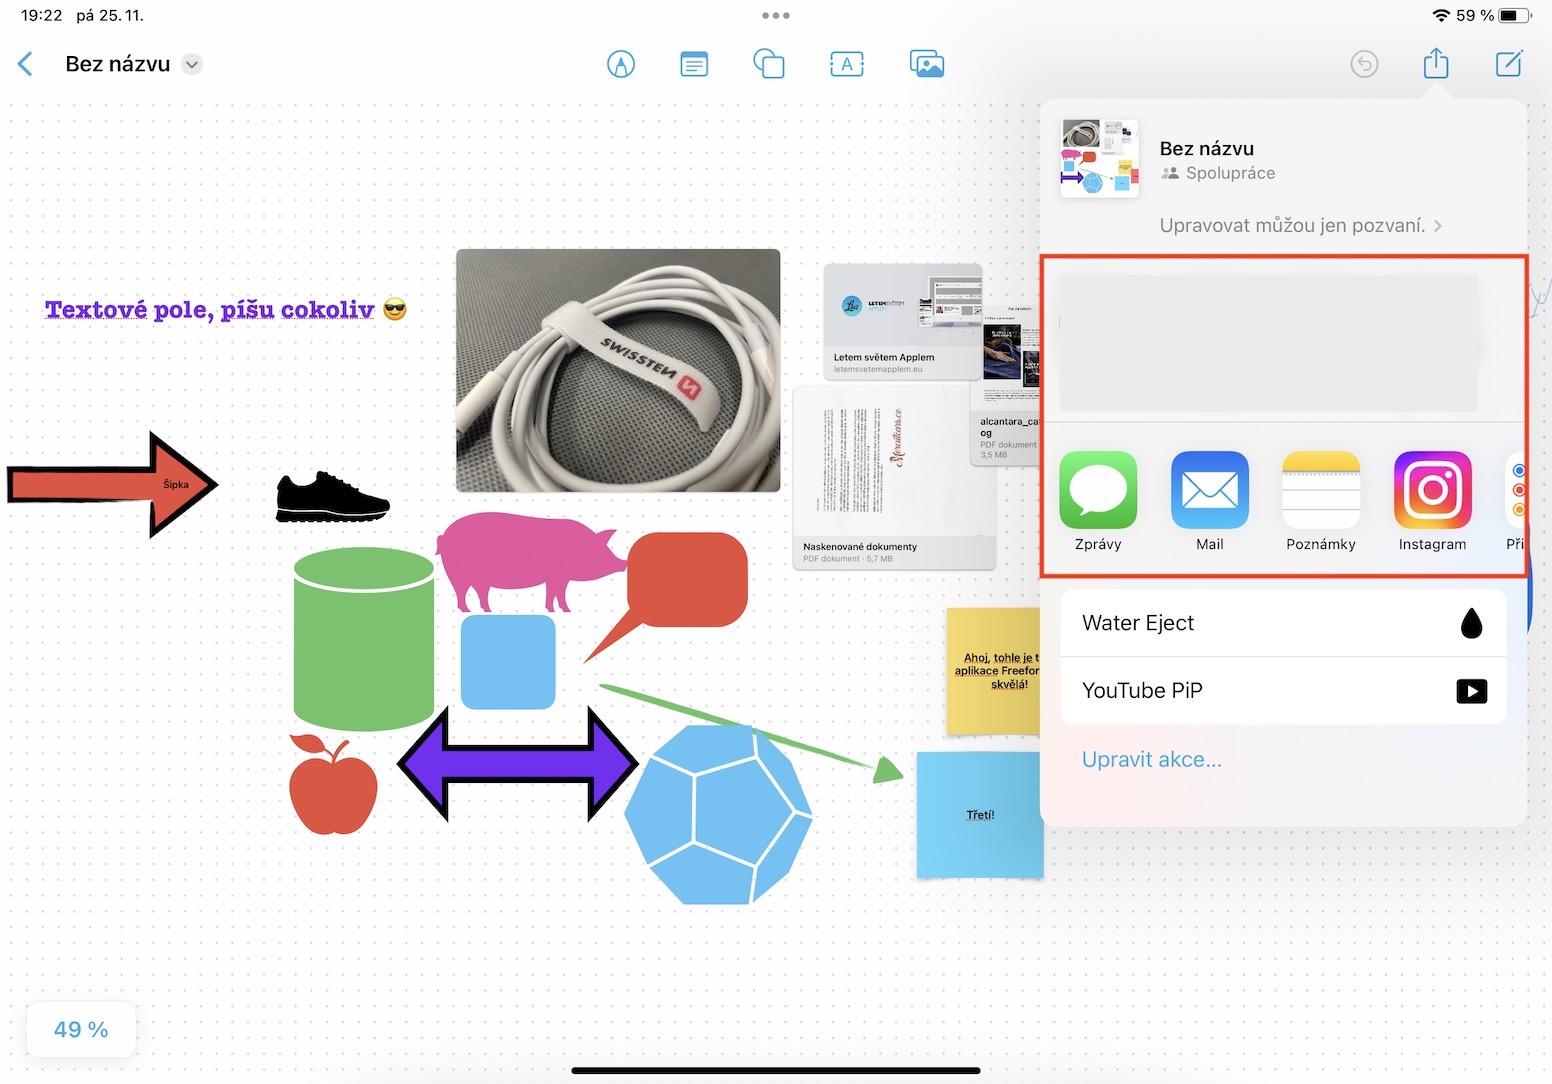Select the green diagonal line arrow

(x=750, y=731)
